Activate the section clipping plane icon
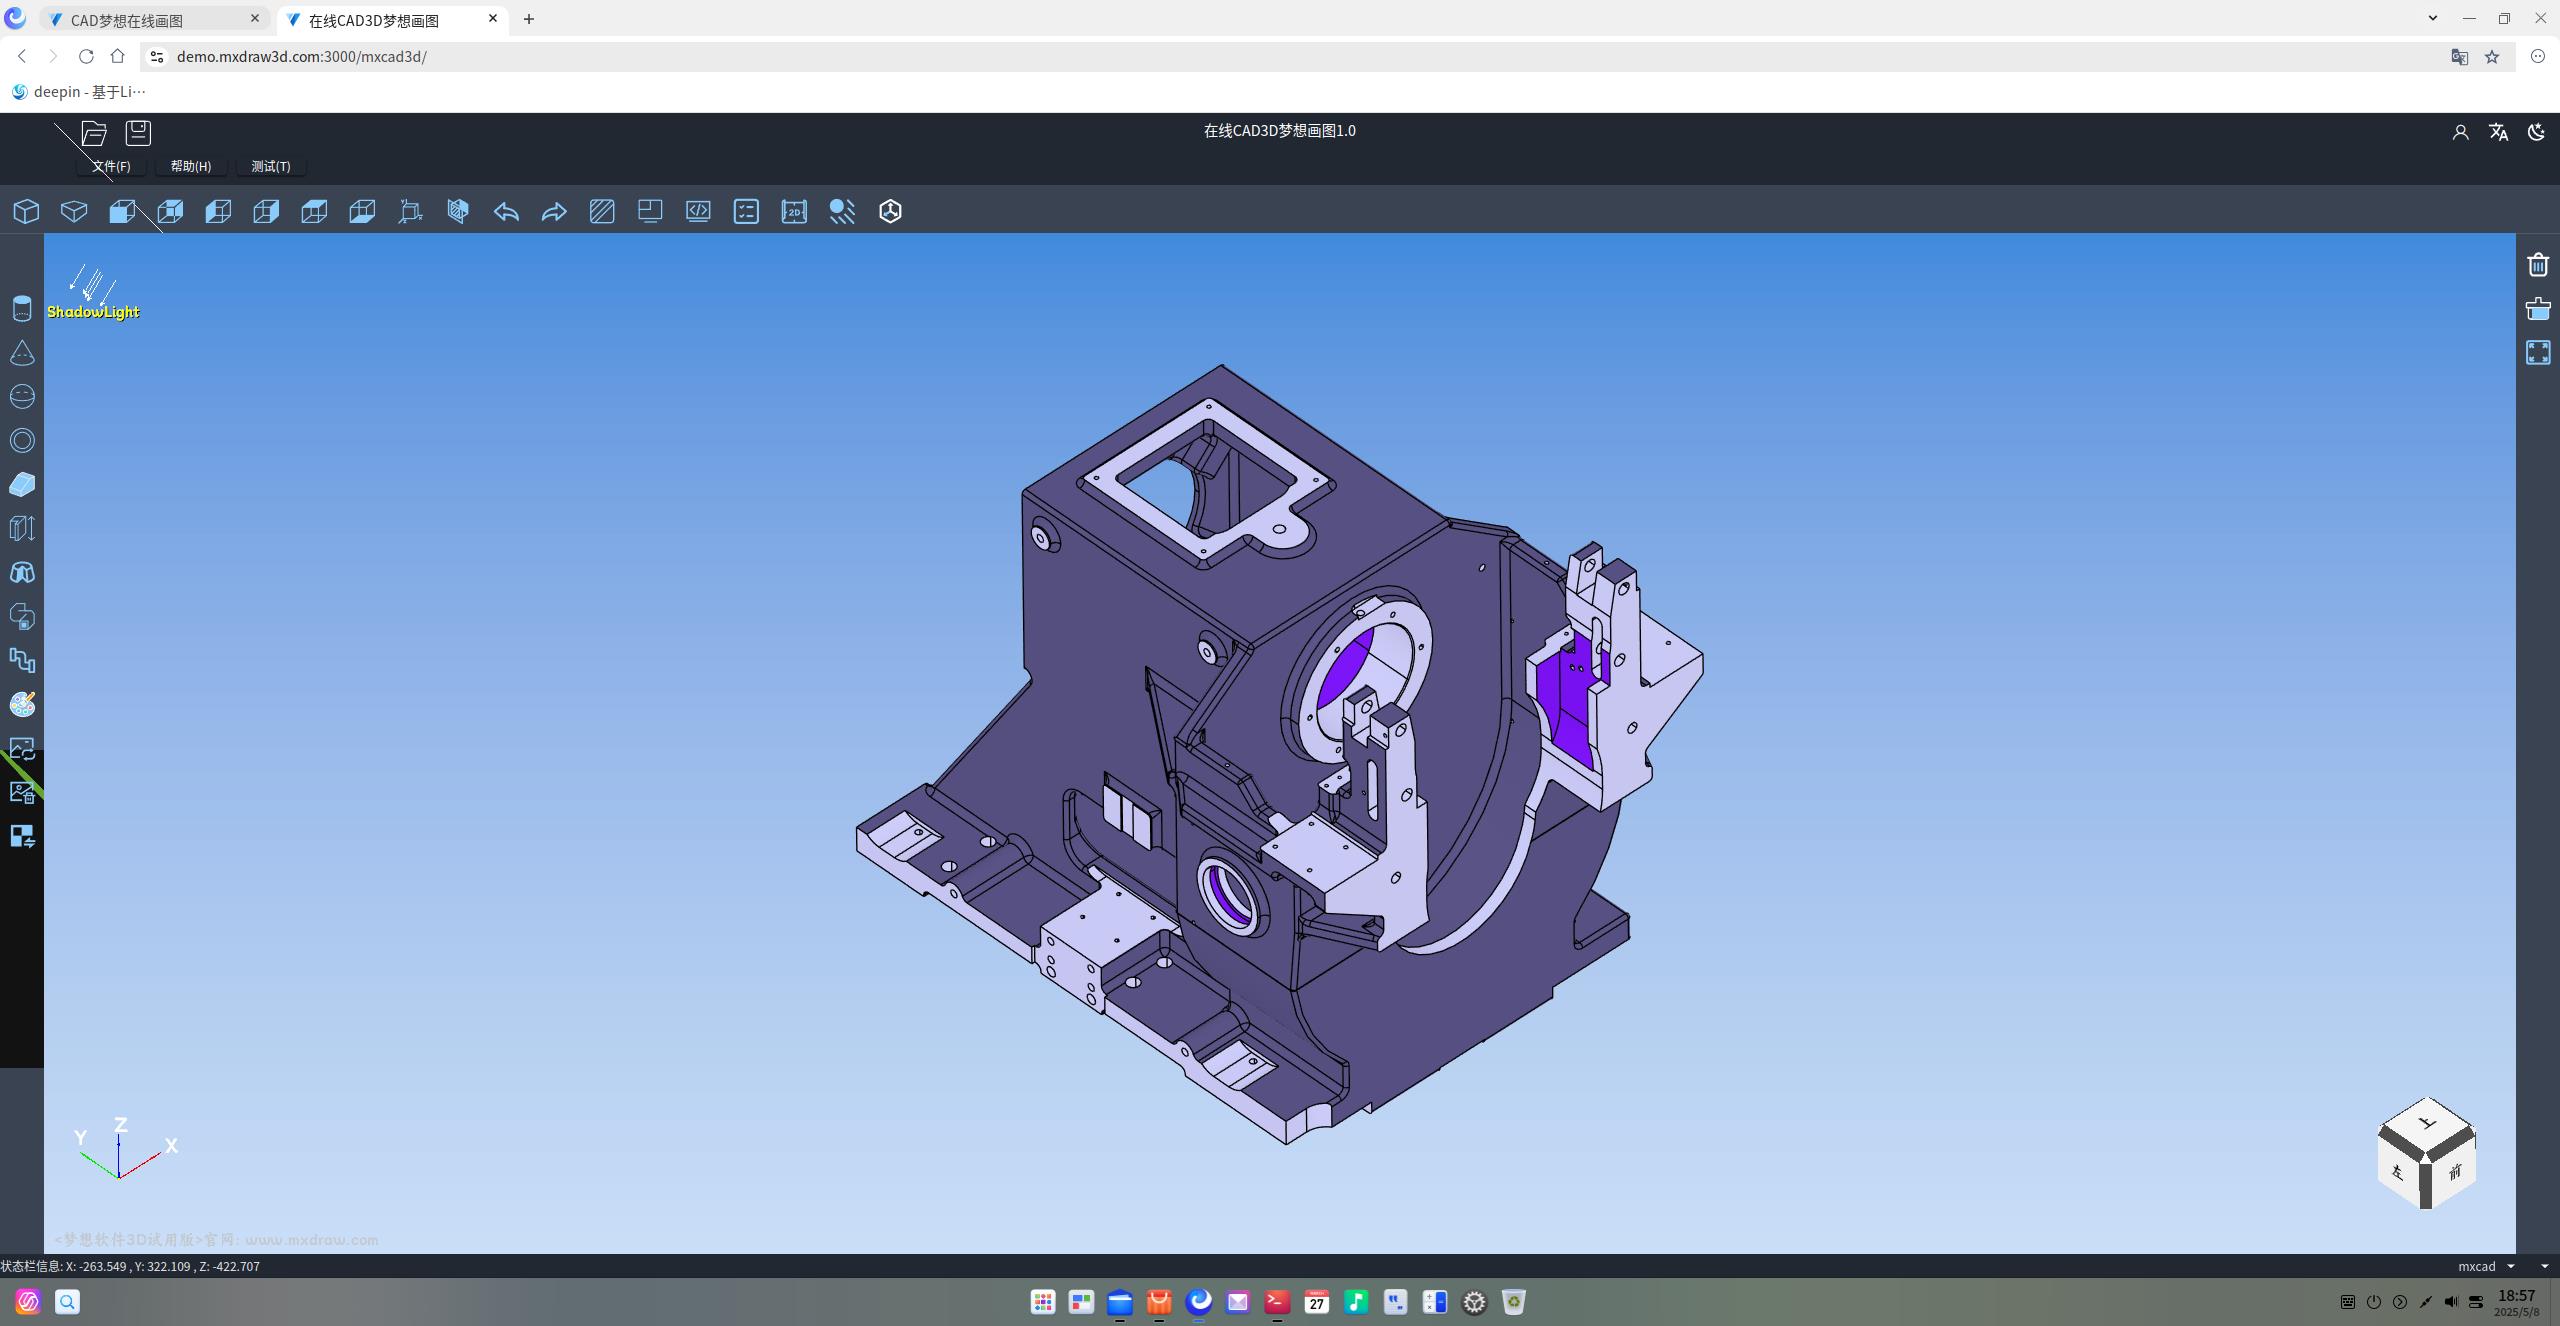Image resolution: width=2560 pixels, height=1326 pixels. click(x=458, y=211)
